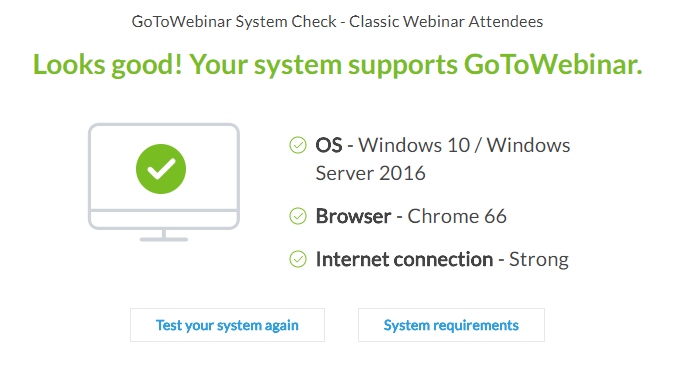Screen dimensions: 677x367
Task: Click the Looks good green headline
Action: (338, 65)
